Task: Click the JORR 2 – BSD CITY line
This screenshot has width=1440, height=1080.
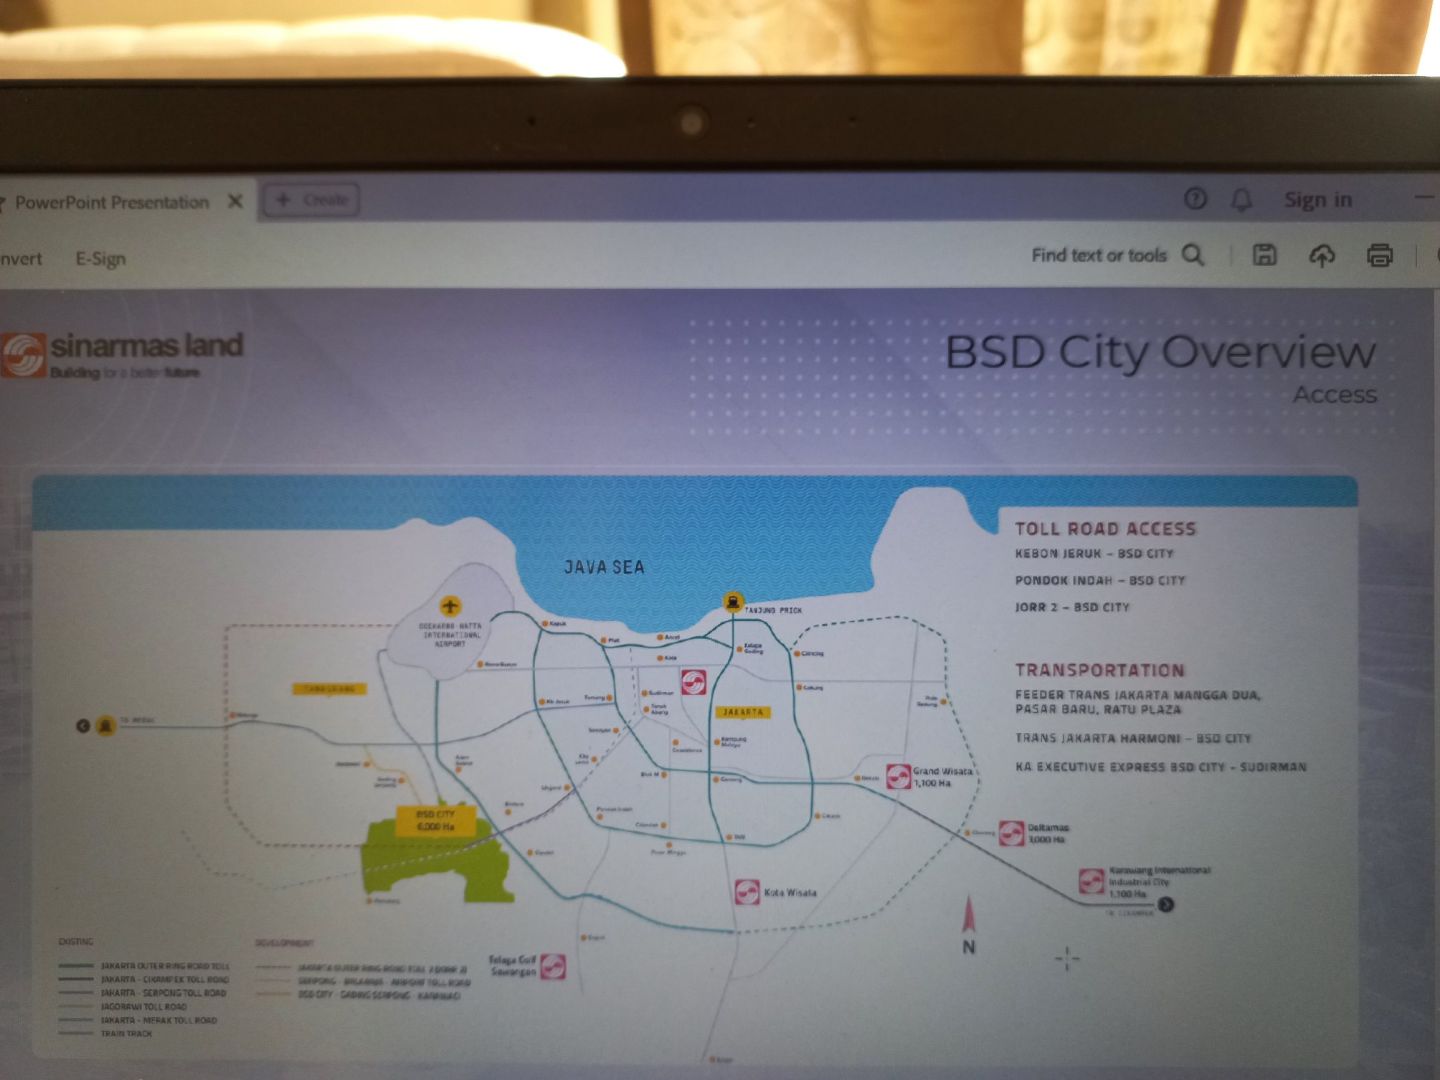Action: (1072, 607)
